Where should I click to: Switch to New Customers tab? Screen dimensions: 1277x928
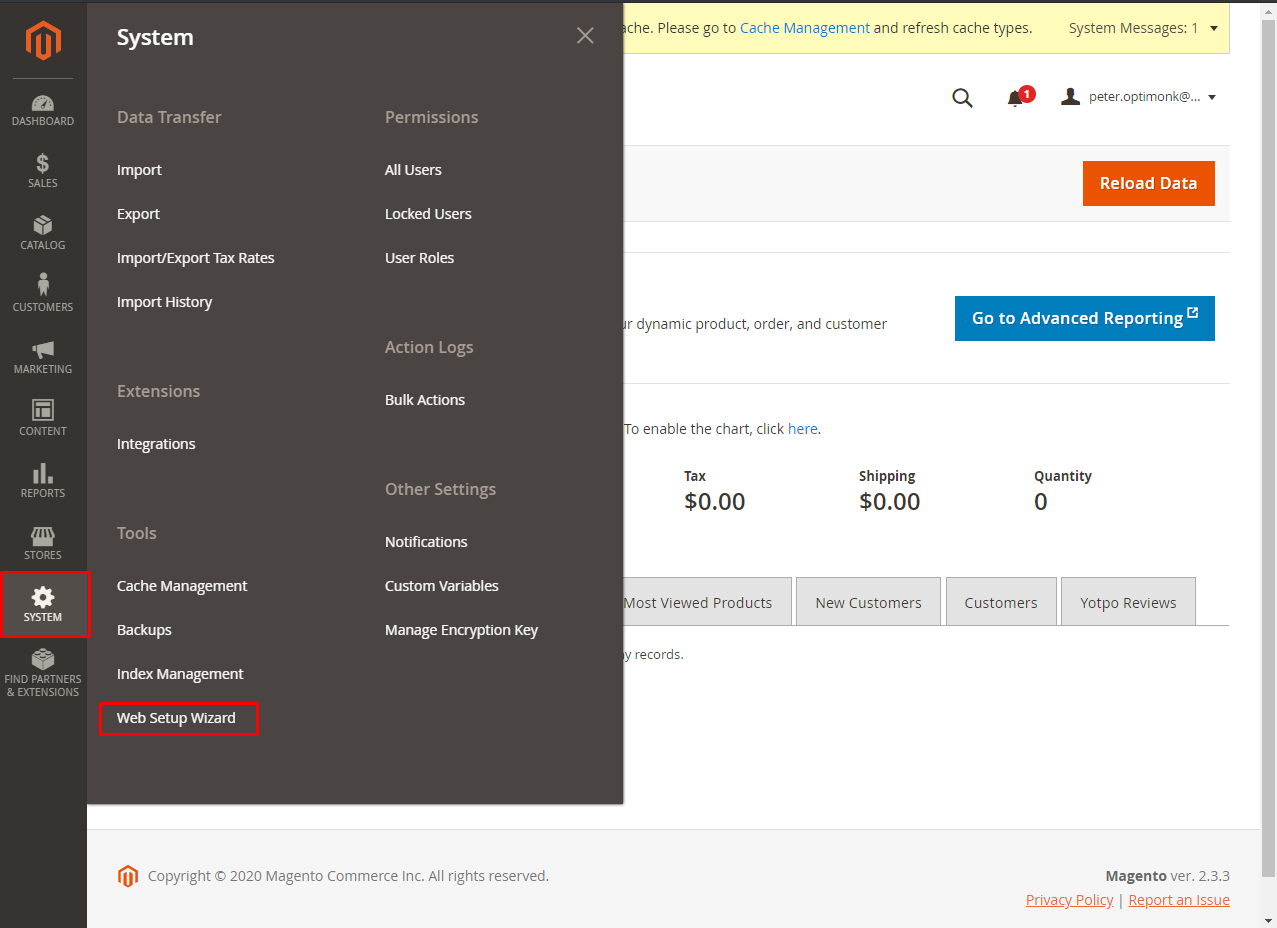[x=868, y=602]
